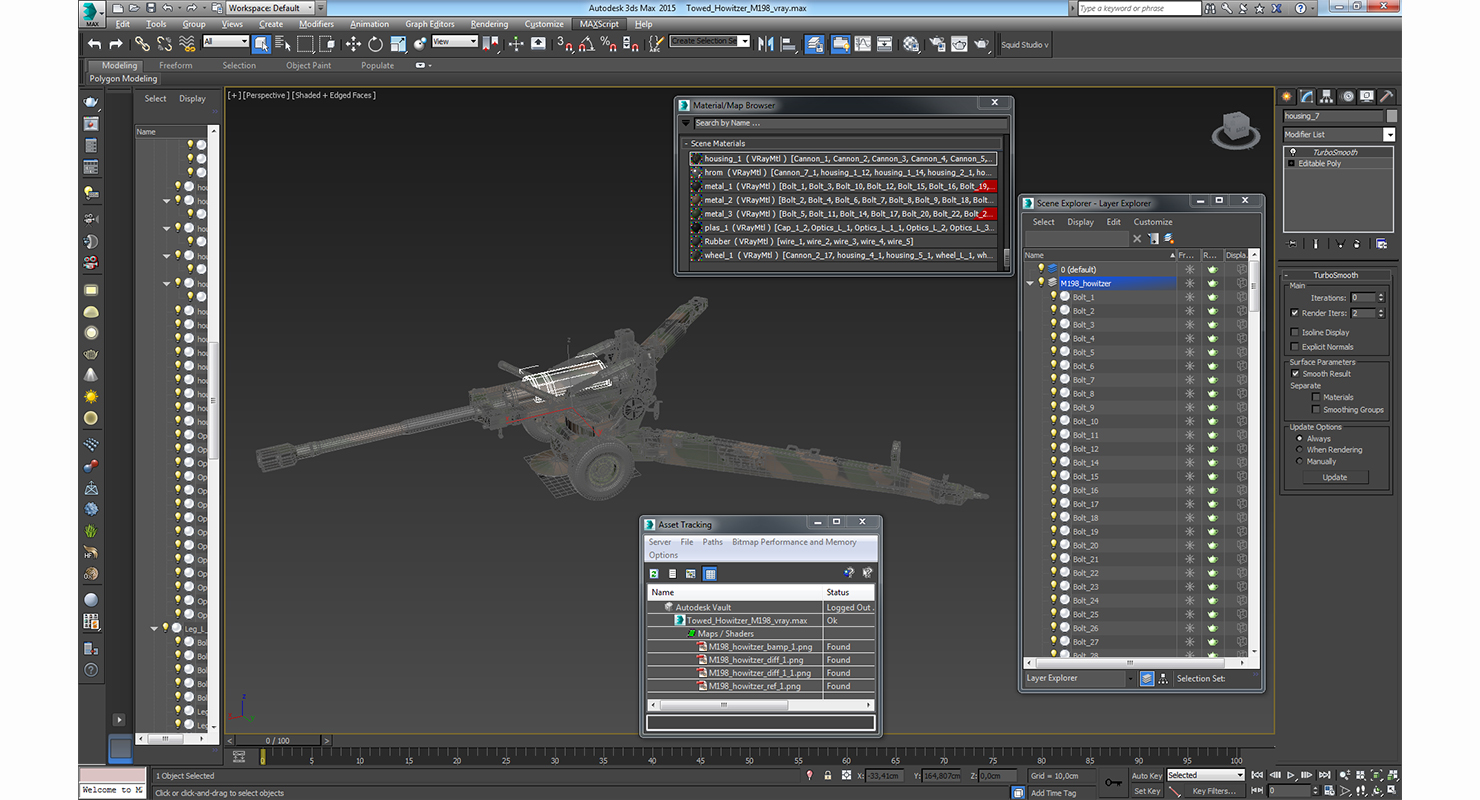Screen dimensions: 1480x800
Task: Click Configure Modifier Sets icon
Action: [1381, 243]
